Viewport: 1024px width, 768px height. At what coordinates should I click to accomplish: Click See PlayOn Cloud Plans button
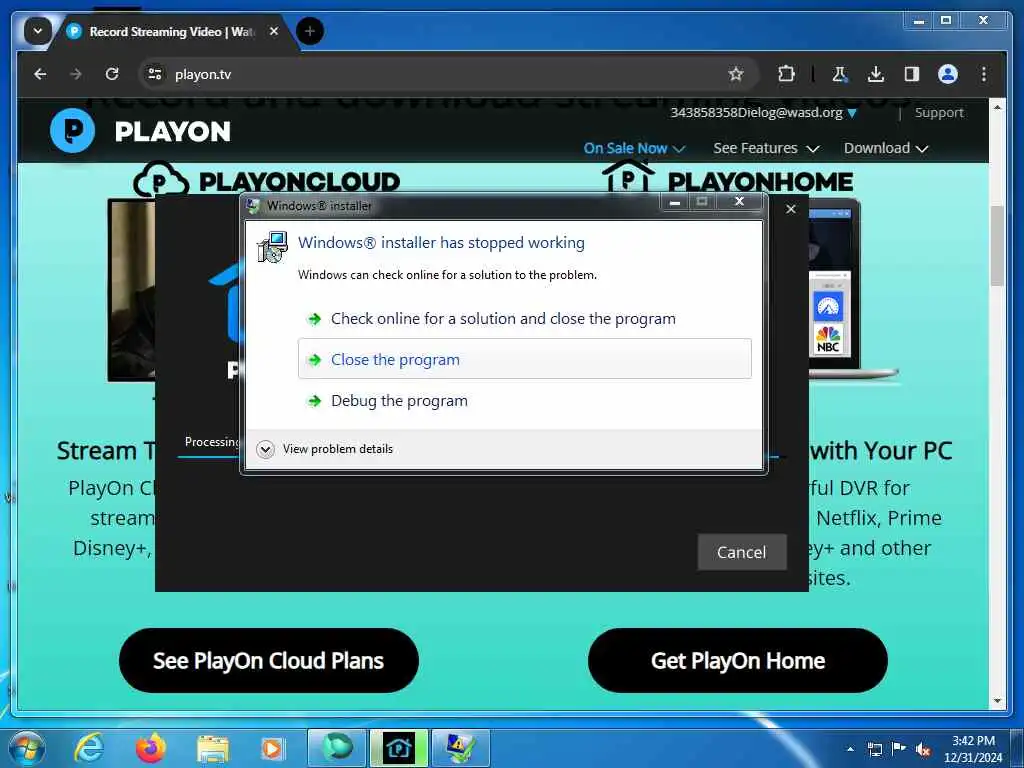pyautogui.click(x=268, y=660)
